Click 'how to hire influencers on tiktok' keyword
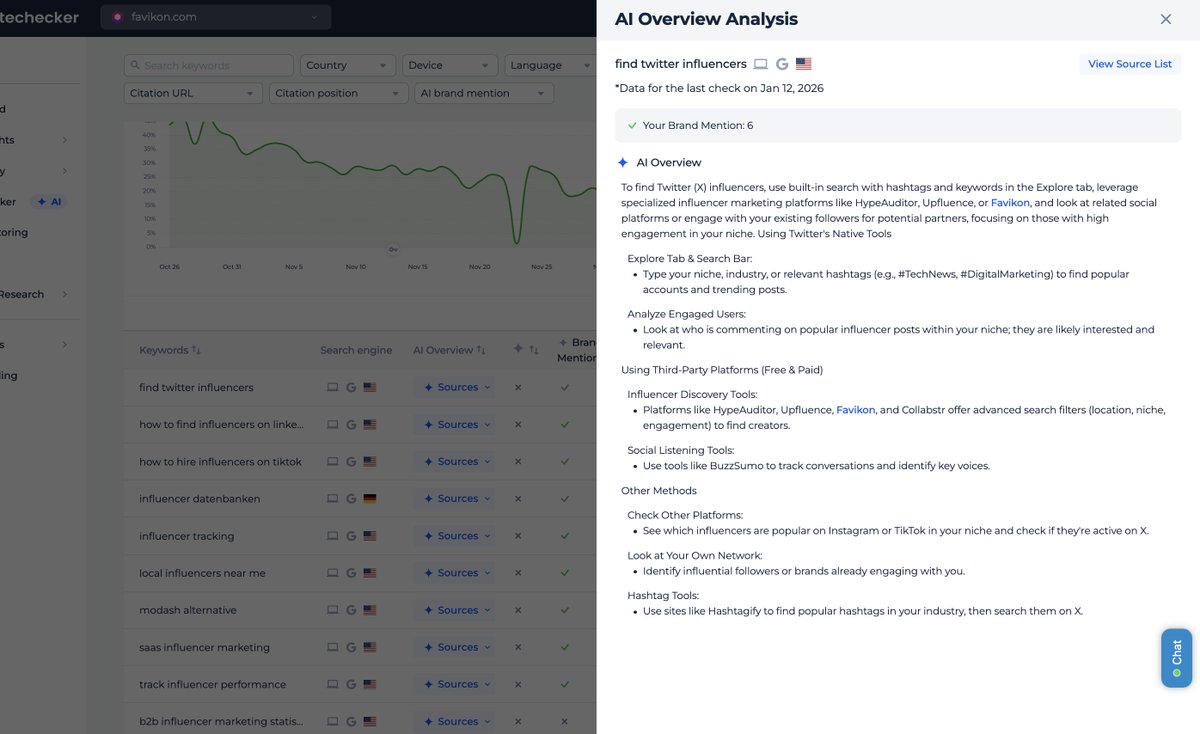The width and height of the screenshot is (1200, 734). pos(220,462)
